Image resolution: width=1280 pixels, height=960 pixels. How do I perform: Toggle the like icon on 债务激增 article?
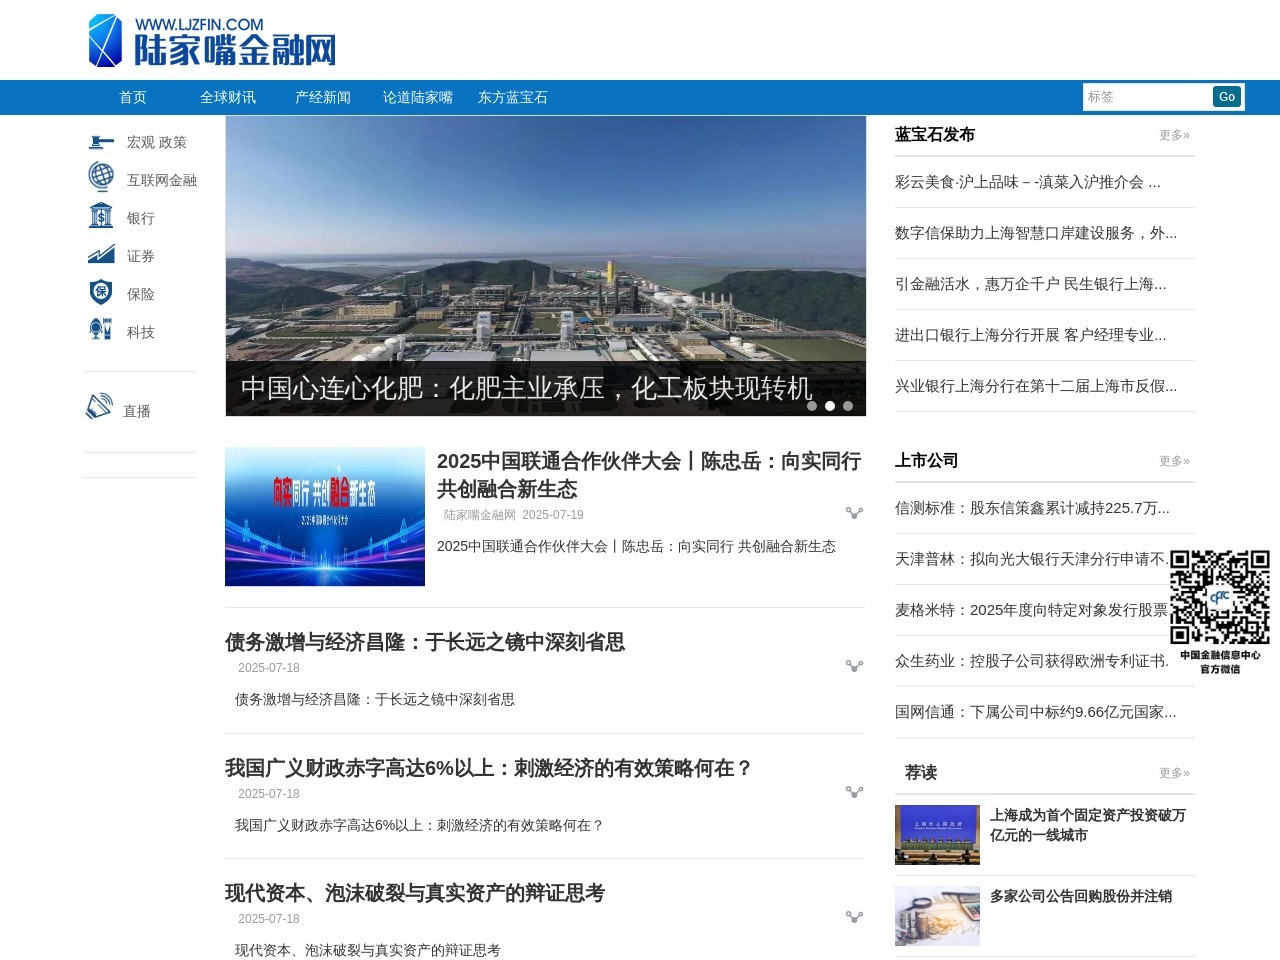855,665
